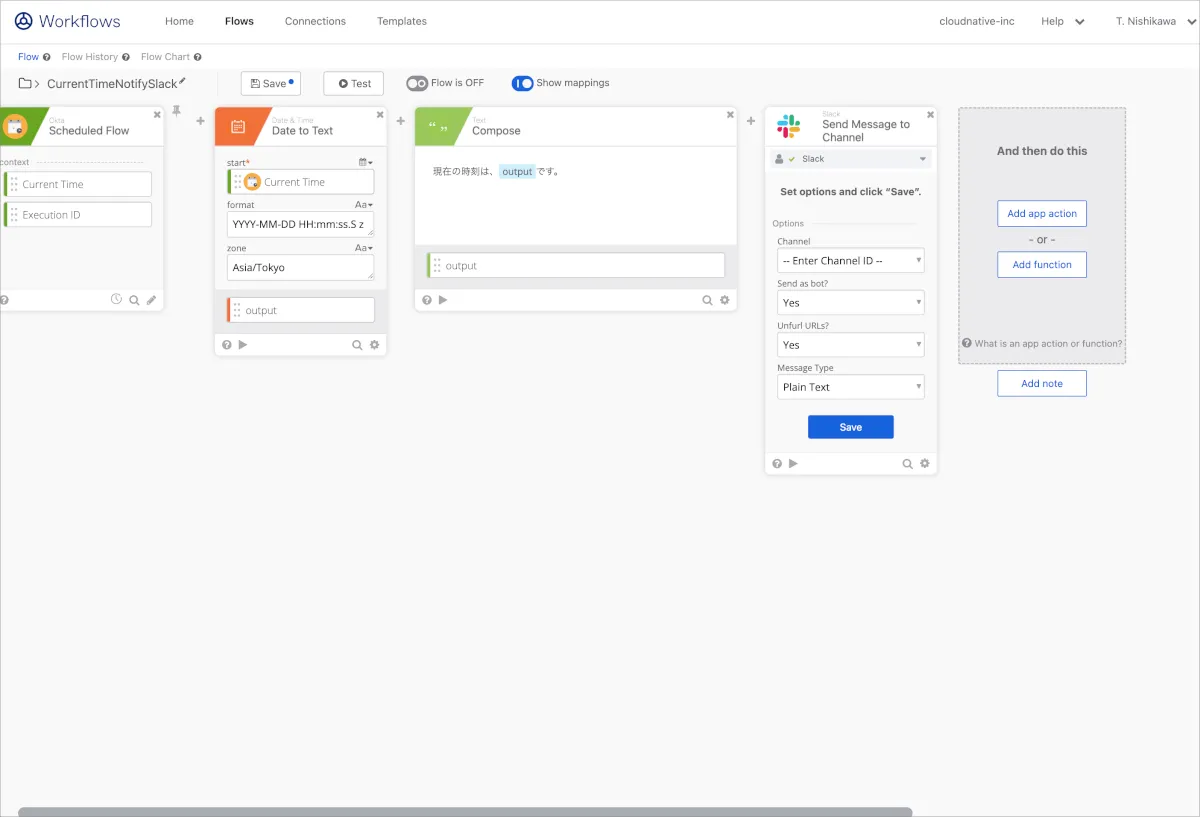
Task: Click the play icon in the Slack card footer
Action: pos(793,464)
